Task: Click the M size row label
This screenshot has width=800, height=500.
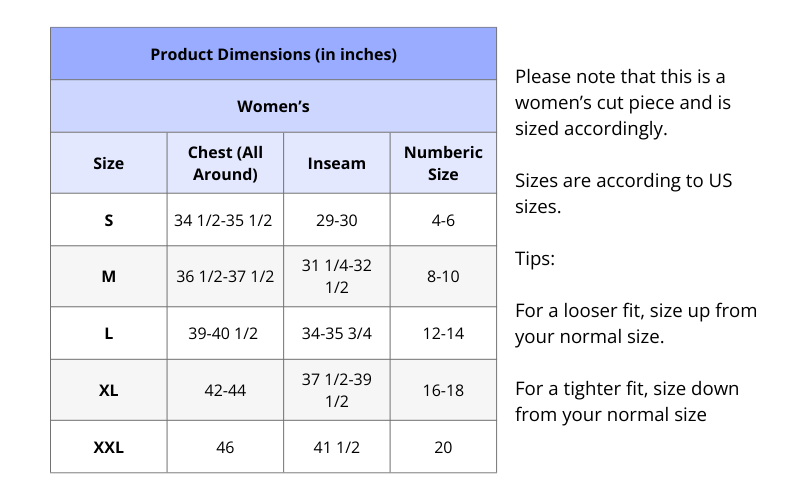Action: tap(108, 276)
